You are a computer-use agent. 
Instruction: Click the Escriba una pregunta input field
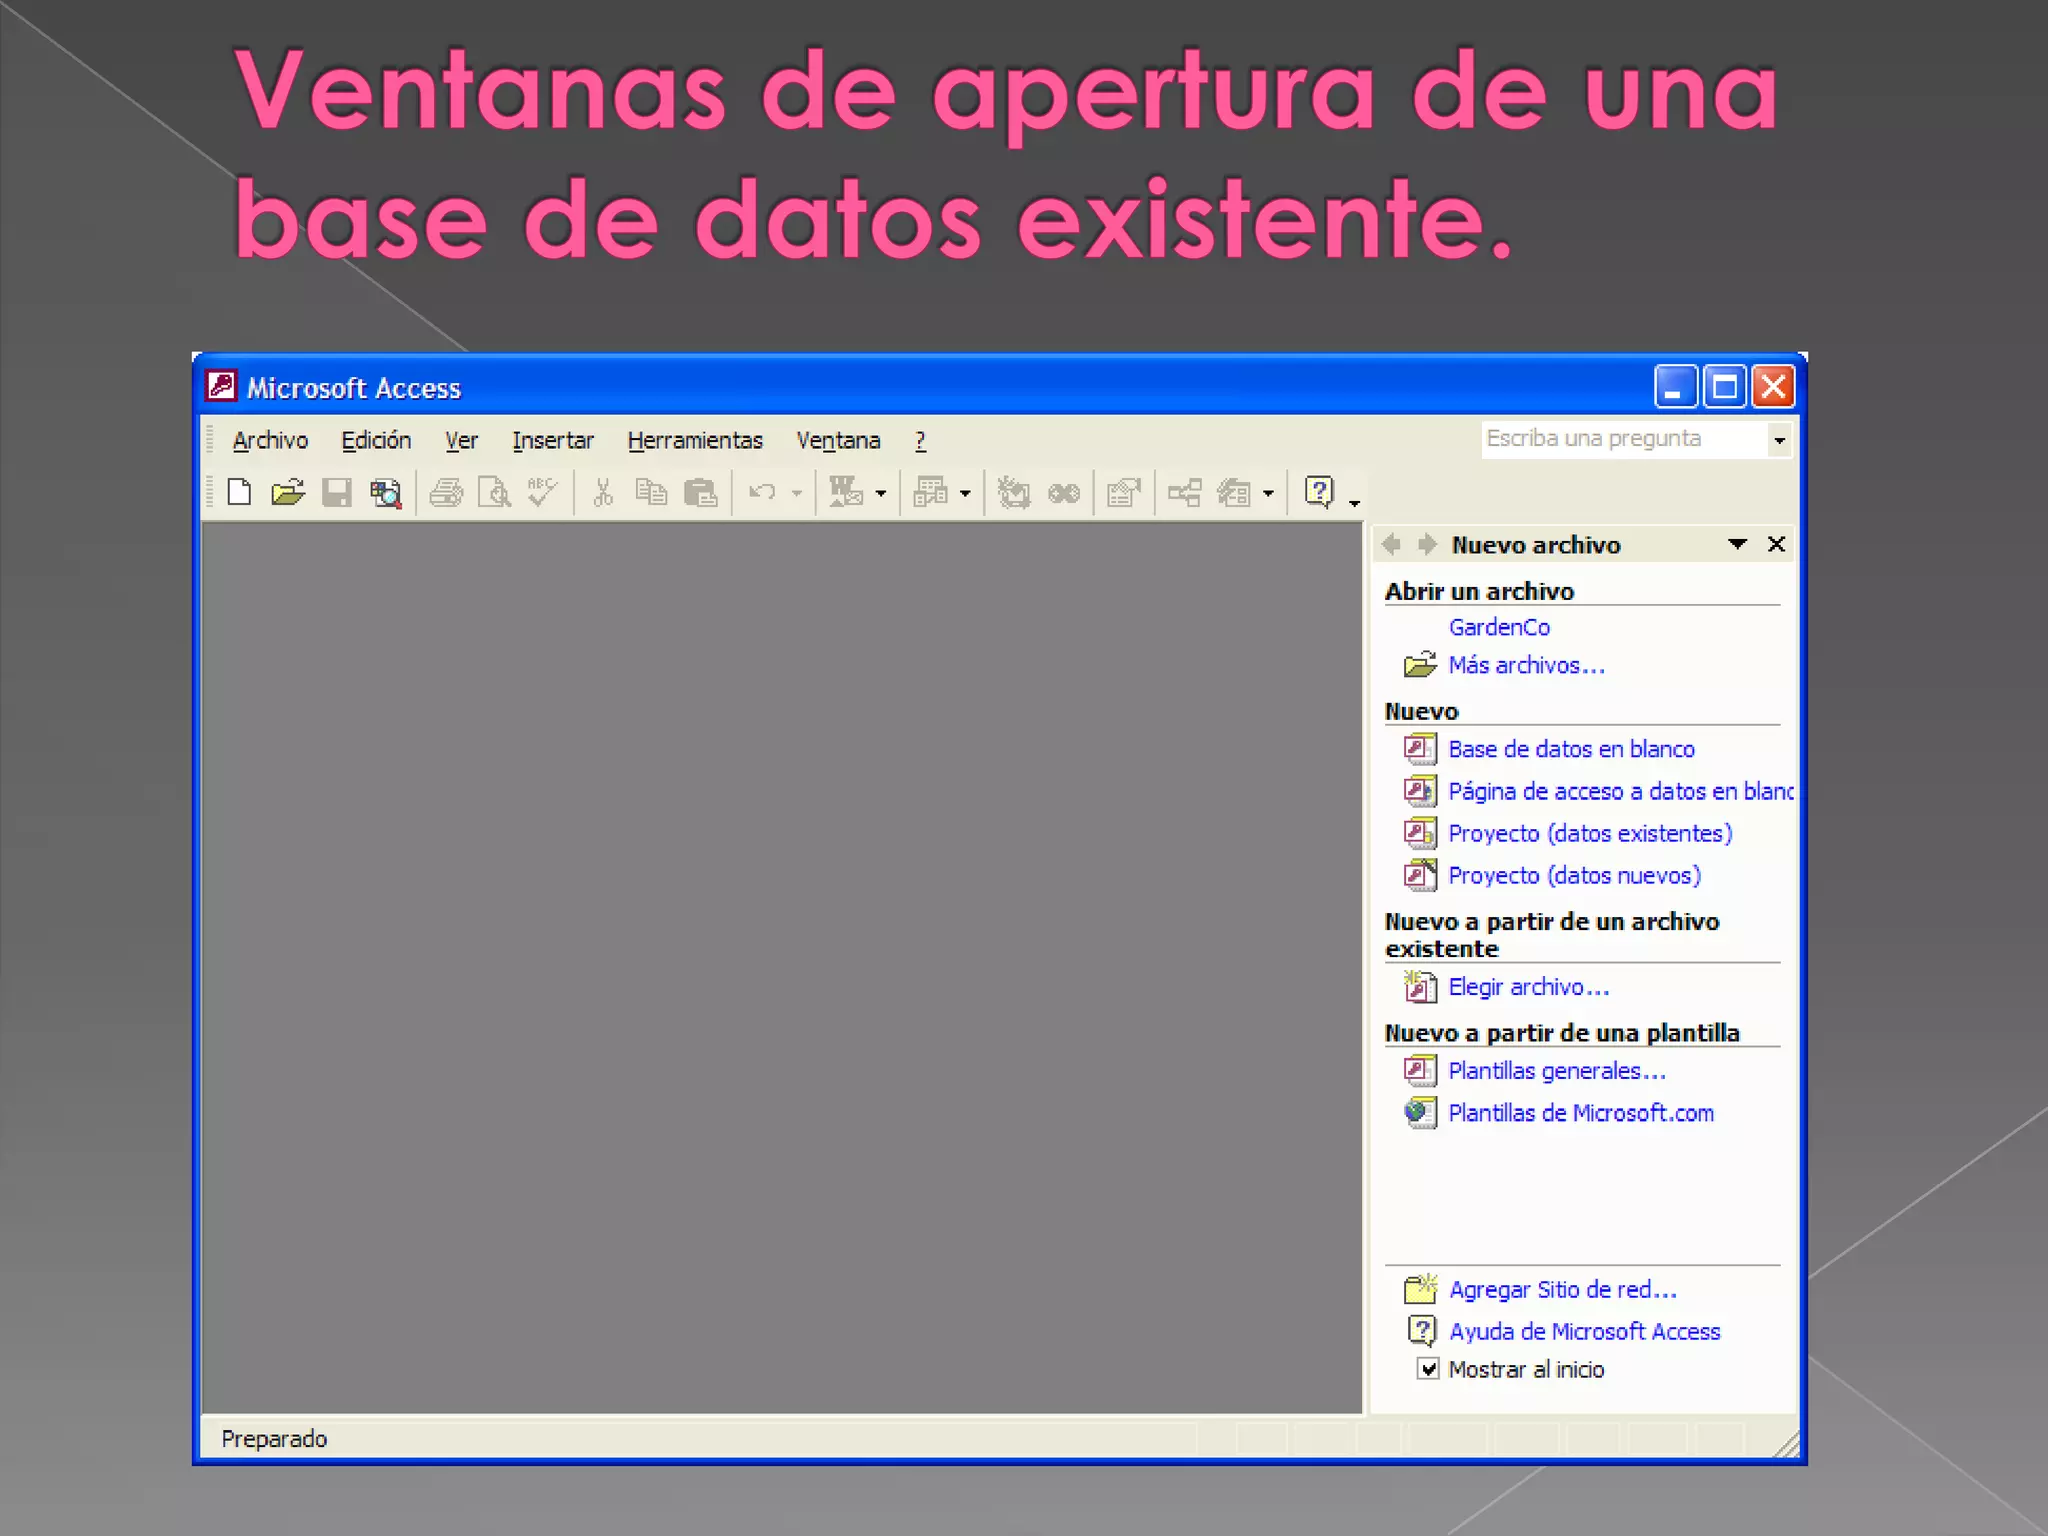tap(1625, 440)
